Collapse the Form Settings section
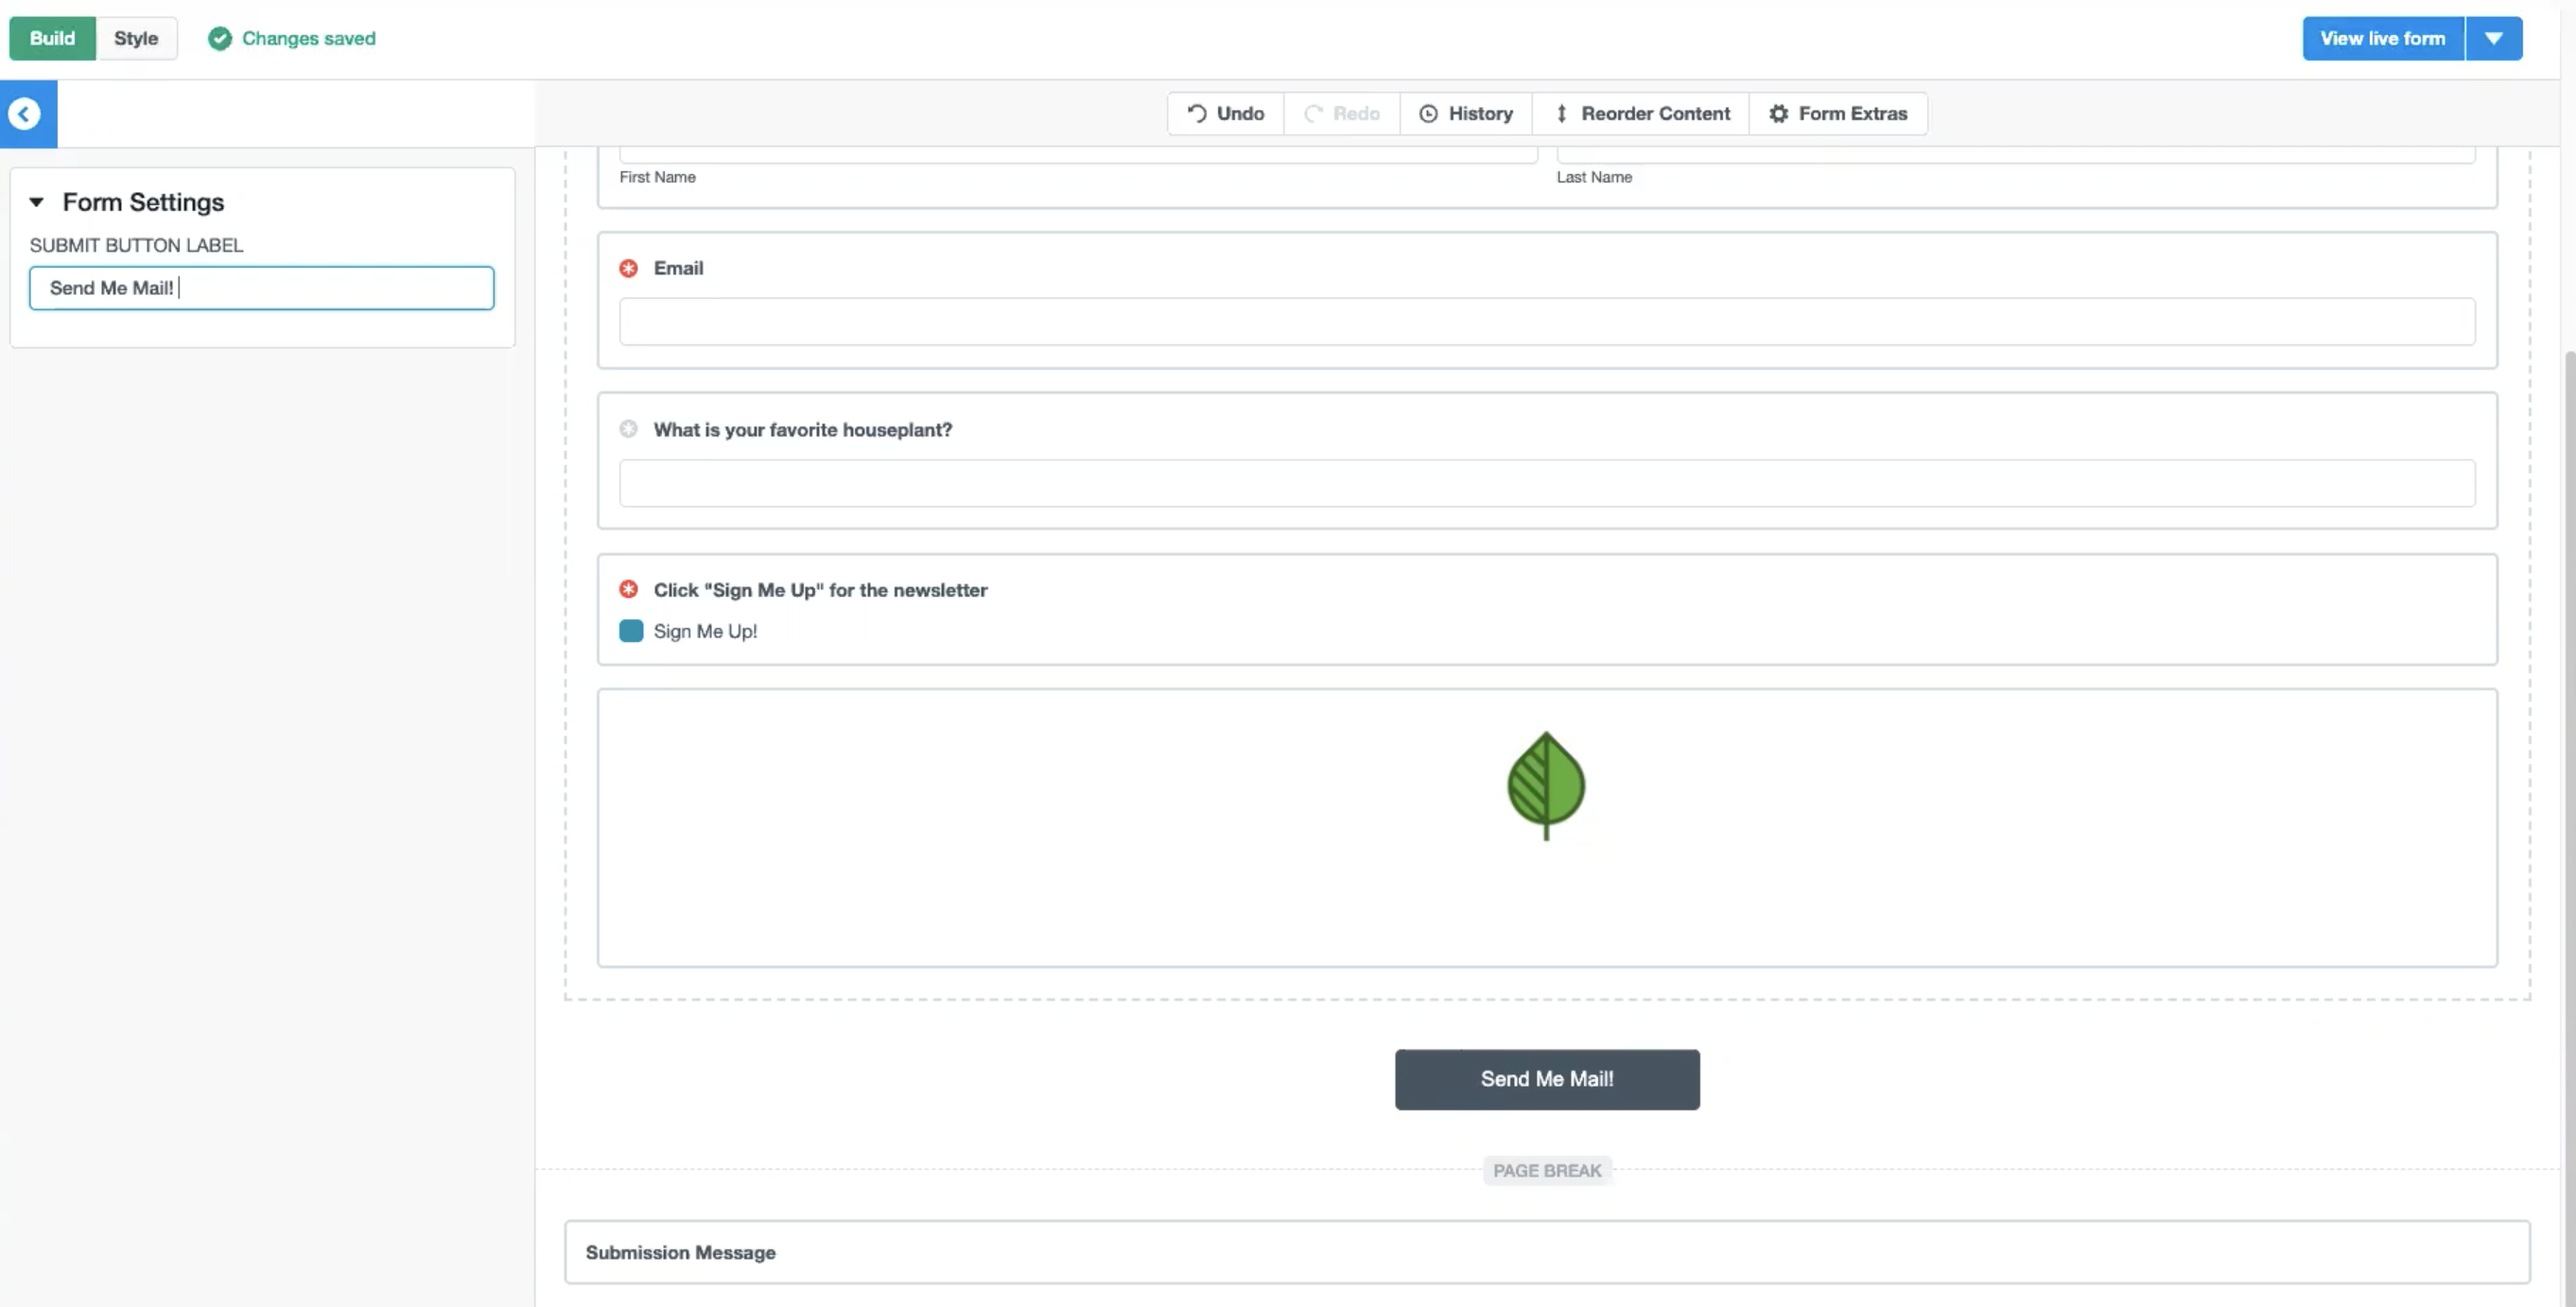This screenshot has width=2576, height=1307. (x=37, y=202)
